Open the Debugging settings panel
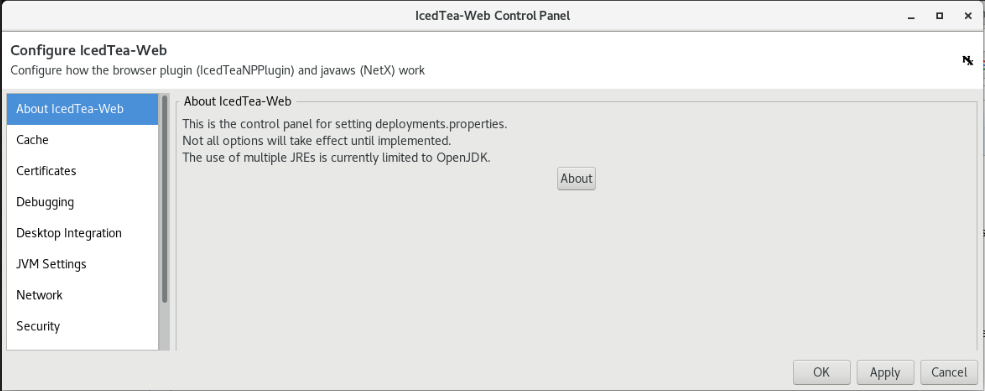Image resolution: width=985 pixels, height=391 pixels. 82,202
